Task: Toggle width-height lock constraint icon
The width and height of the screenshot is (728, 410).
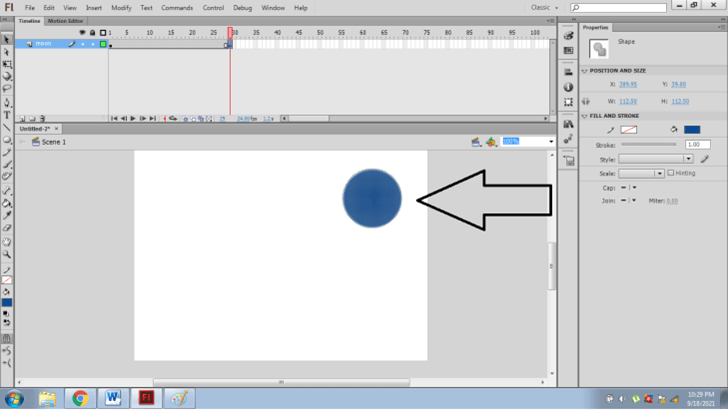Action: coord(586,101)
